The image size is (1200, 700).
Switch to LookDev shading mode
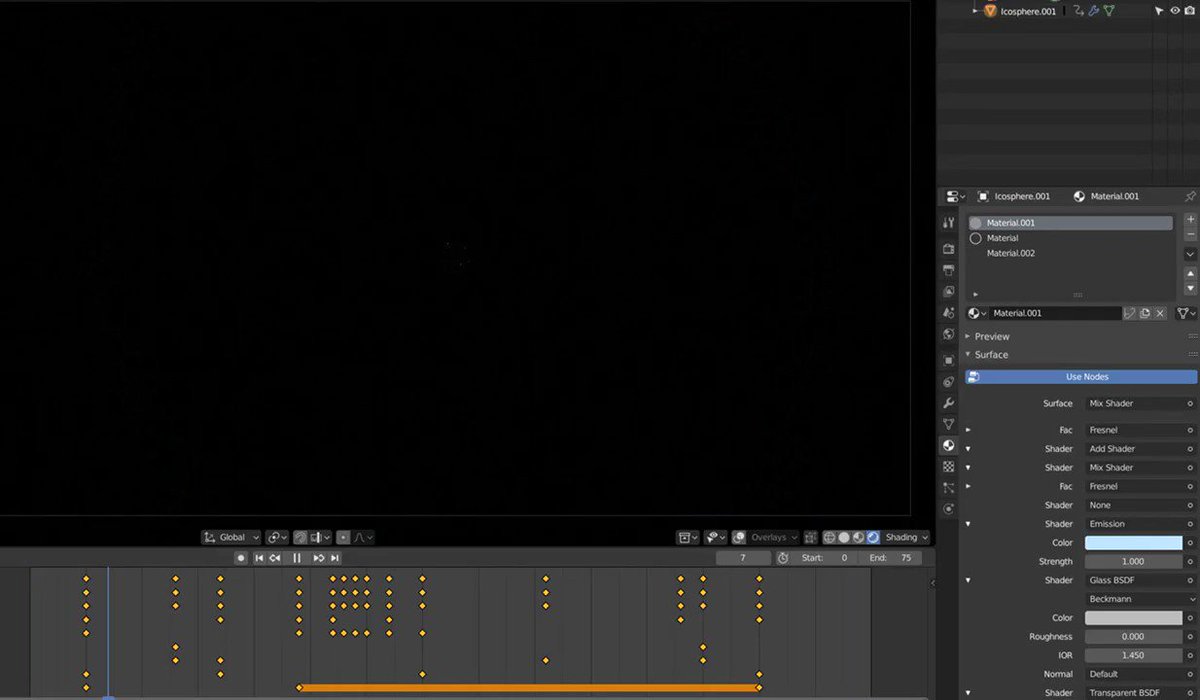858,537
